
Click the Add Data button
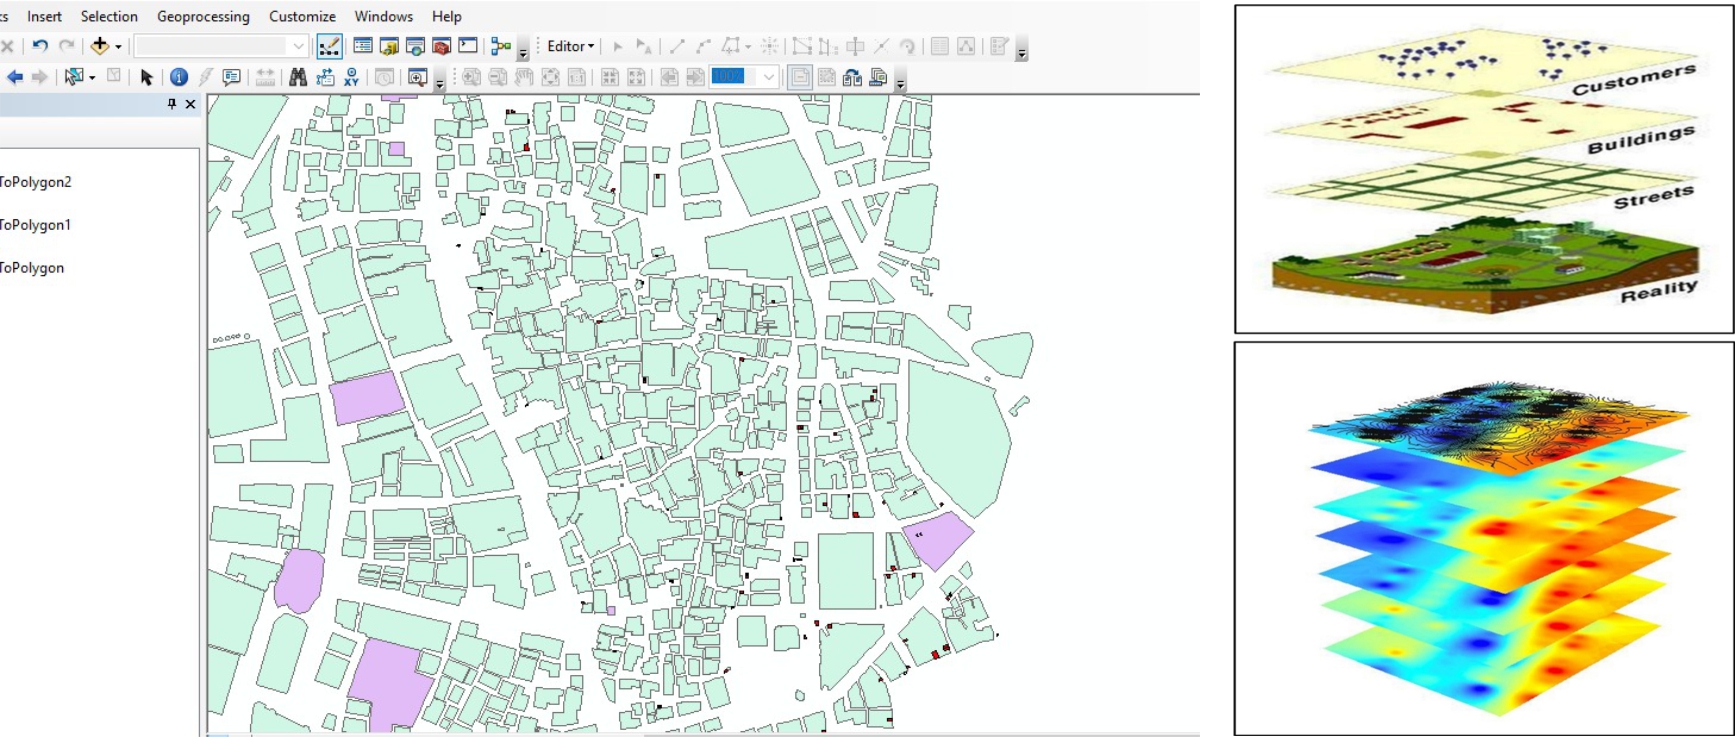click(99, 46)
